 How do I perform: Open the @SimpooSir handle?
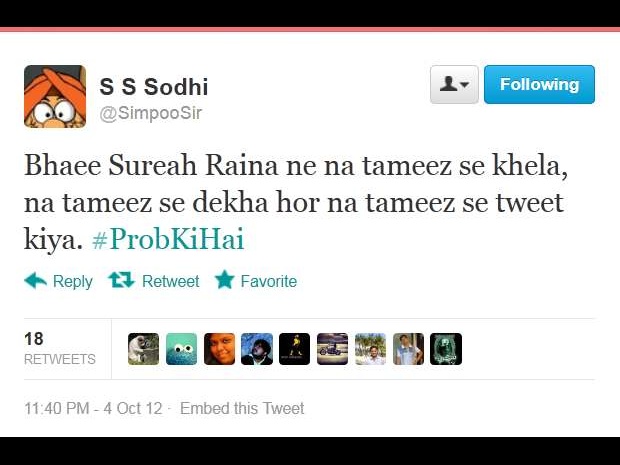[x=151, y=113]
